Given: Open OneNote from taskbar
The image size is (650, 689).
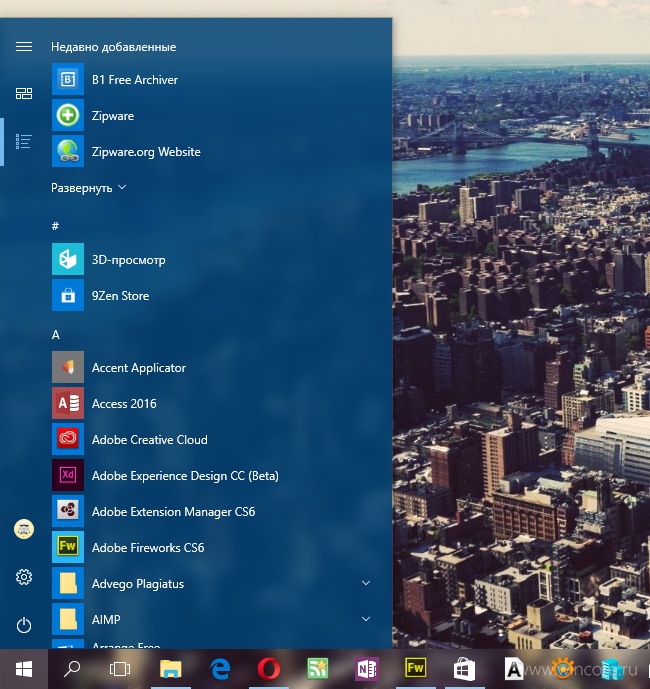Looking at the screenshot, I should tap(367, 669).
